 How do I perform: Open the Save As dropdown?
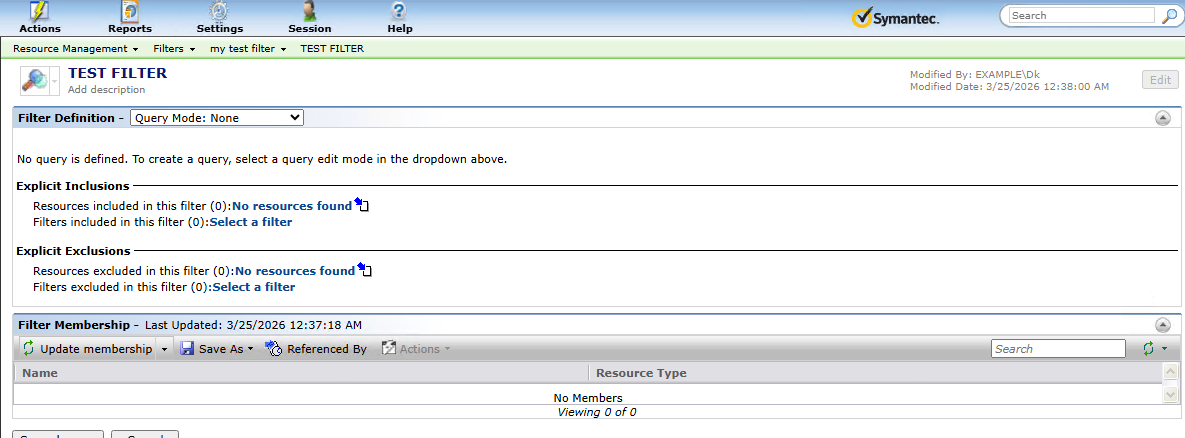pos(250,349)
